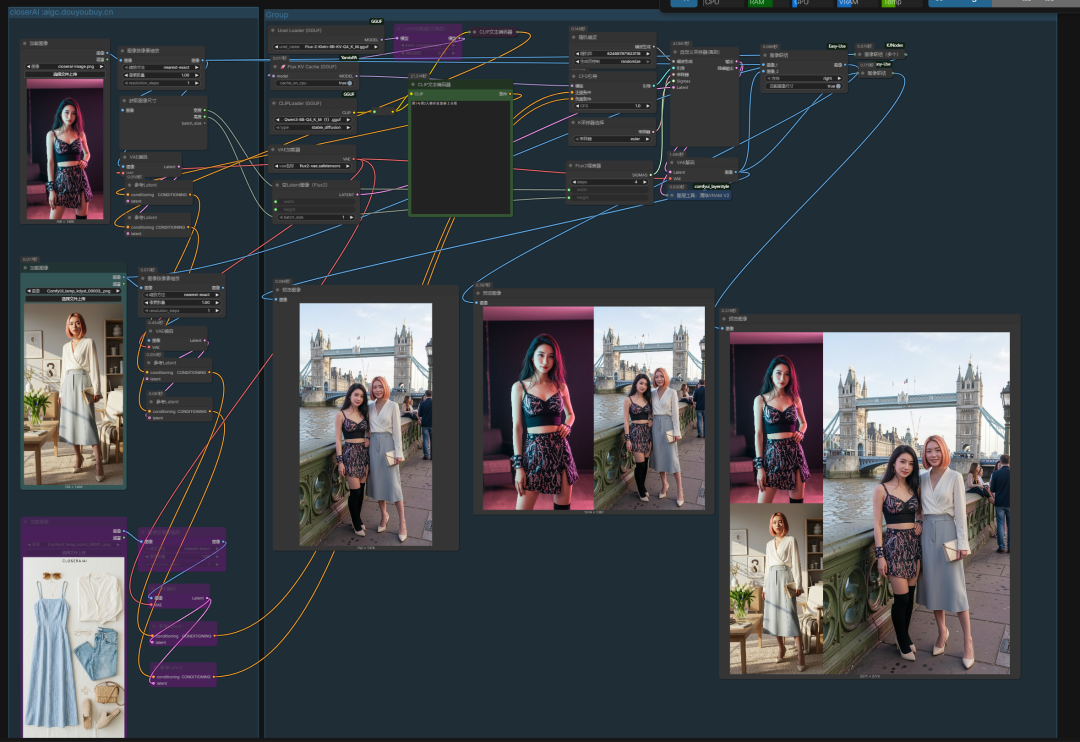Click the comfyui_layerstyle badge above 清除VRAM node
This screenshot has width=1080, height=742.
pyautogui.click(x=711, y=186)
